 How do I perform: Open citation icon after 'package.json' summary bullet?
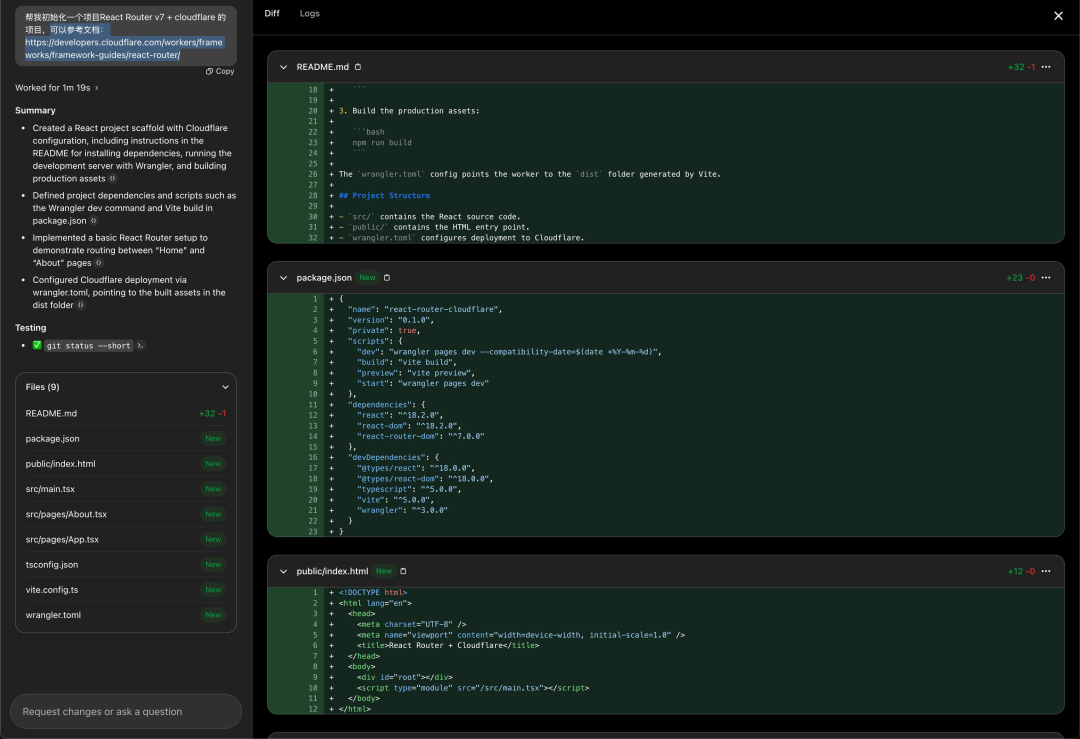[94, 220]
